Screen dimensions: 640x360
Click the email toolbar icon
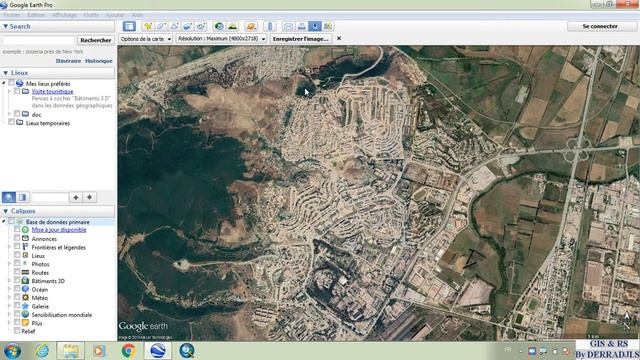tap(288, 26)
